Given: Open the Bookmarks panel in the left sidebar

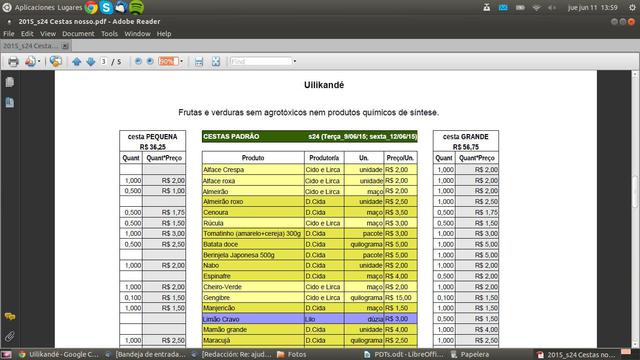Looking at the screenshot, I should [10, 102].
